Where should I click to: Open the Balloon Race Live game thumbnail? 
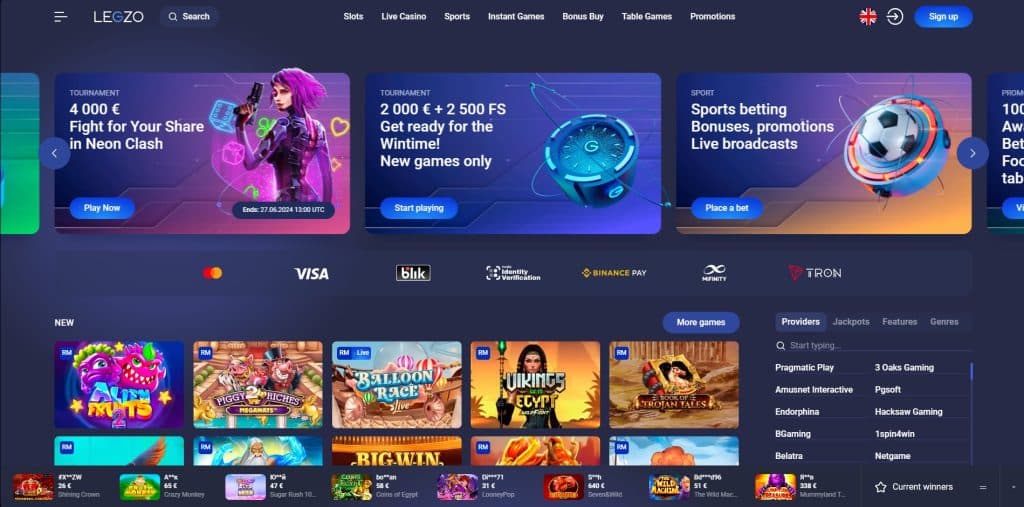click(396, 385)
